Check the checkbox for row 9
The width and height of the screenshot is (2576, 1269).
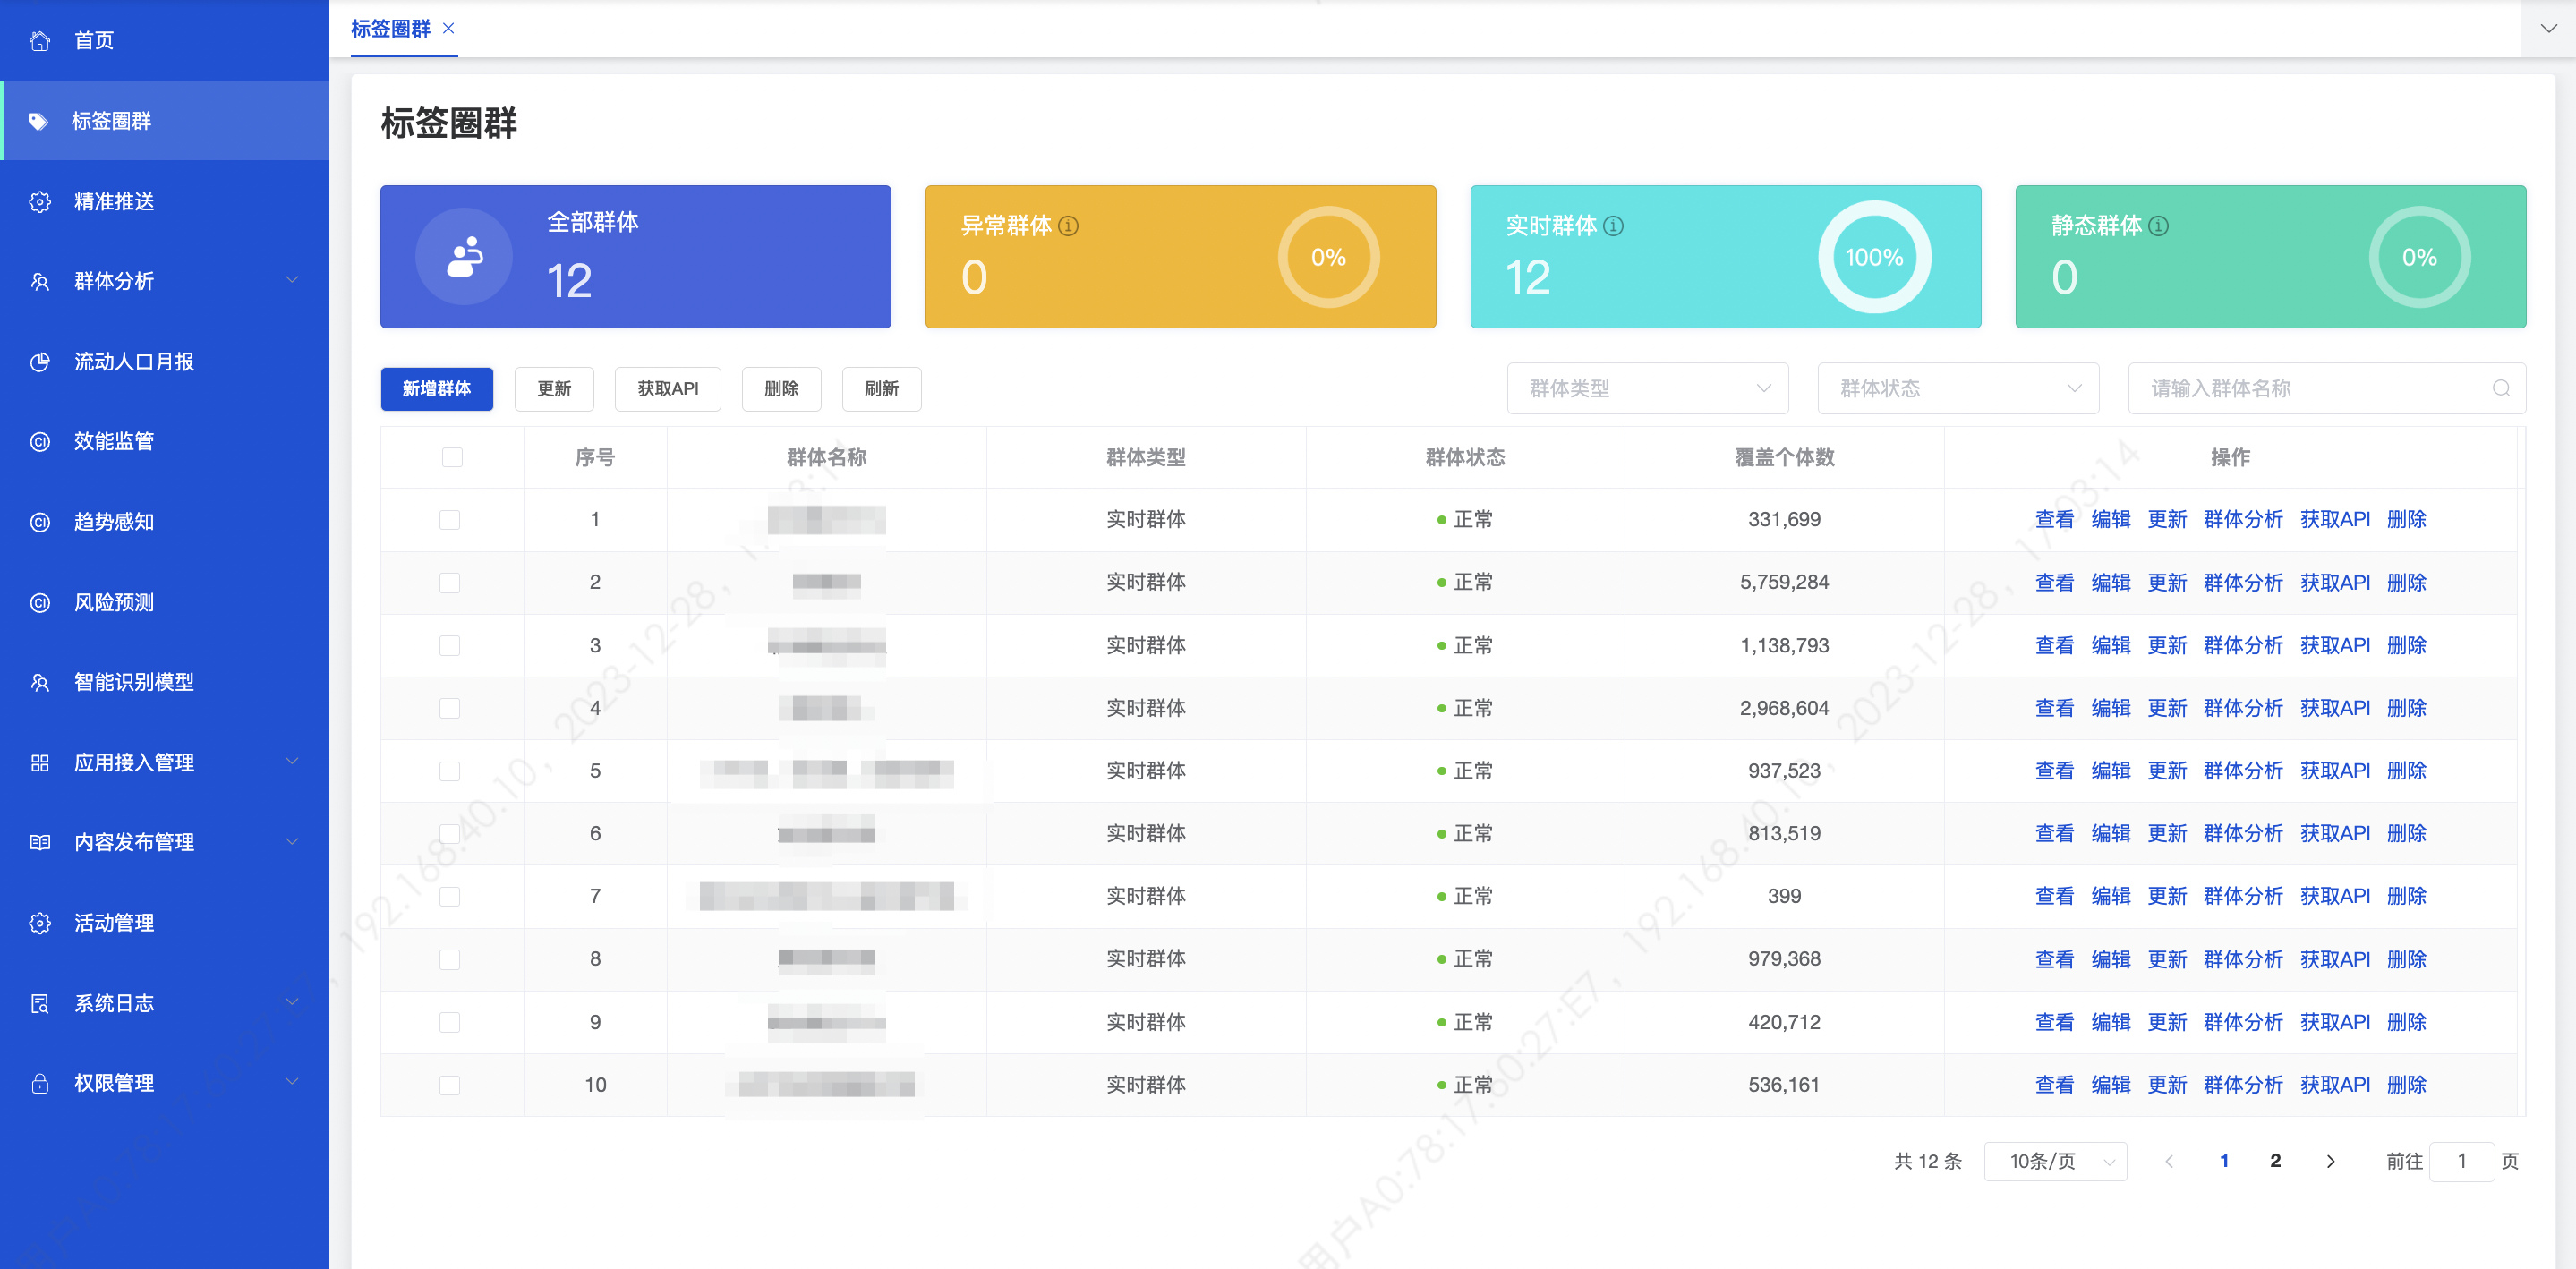450,1022
